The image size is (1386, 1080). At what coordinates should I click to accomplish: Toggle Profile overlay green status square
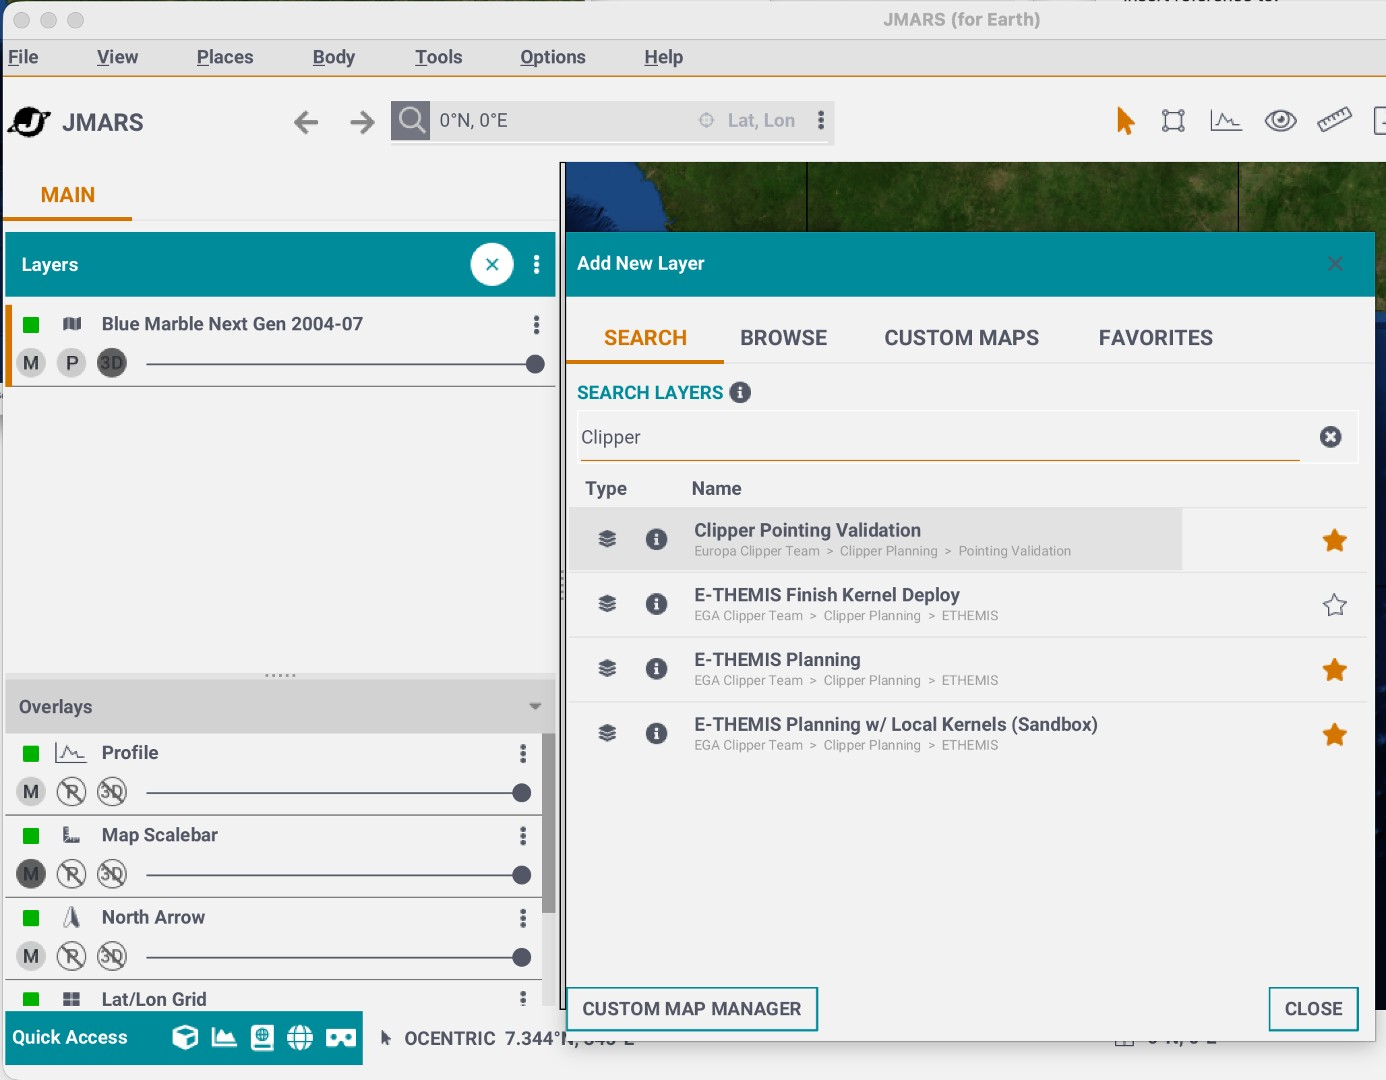(31, 753)
